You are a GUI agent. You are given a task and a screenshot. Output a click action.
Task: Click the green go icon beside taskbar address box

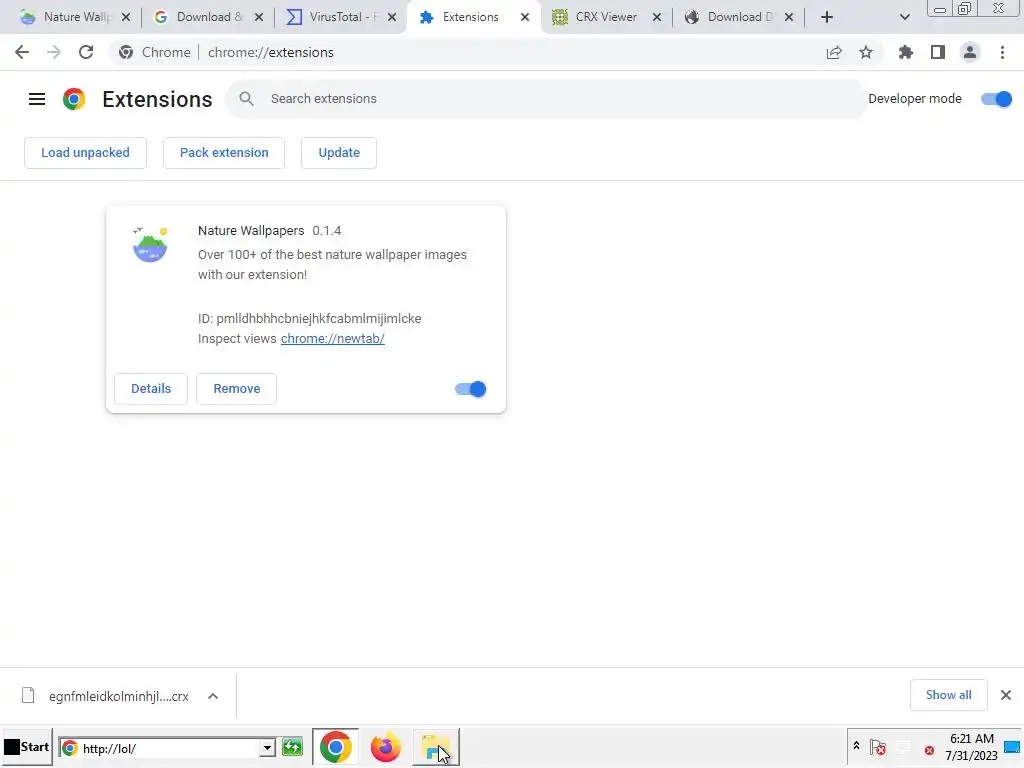coord(293,747)
